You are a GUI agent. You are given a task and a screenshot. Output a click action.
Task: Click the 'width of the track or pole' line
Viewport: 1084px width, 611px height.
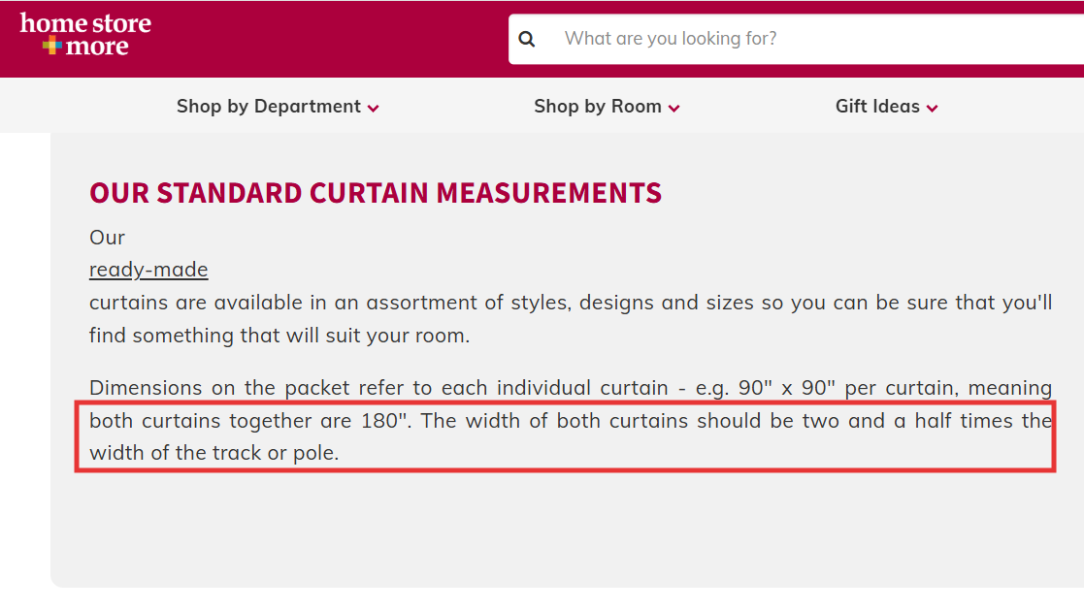pos(214,452)
